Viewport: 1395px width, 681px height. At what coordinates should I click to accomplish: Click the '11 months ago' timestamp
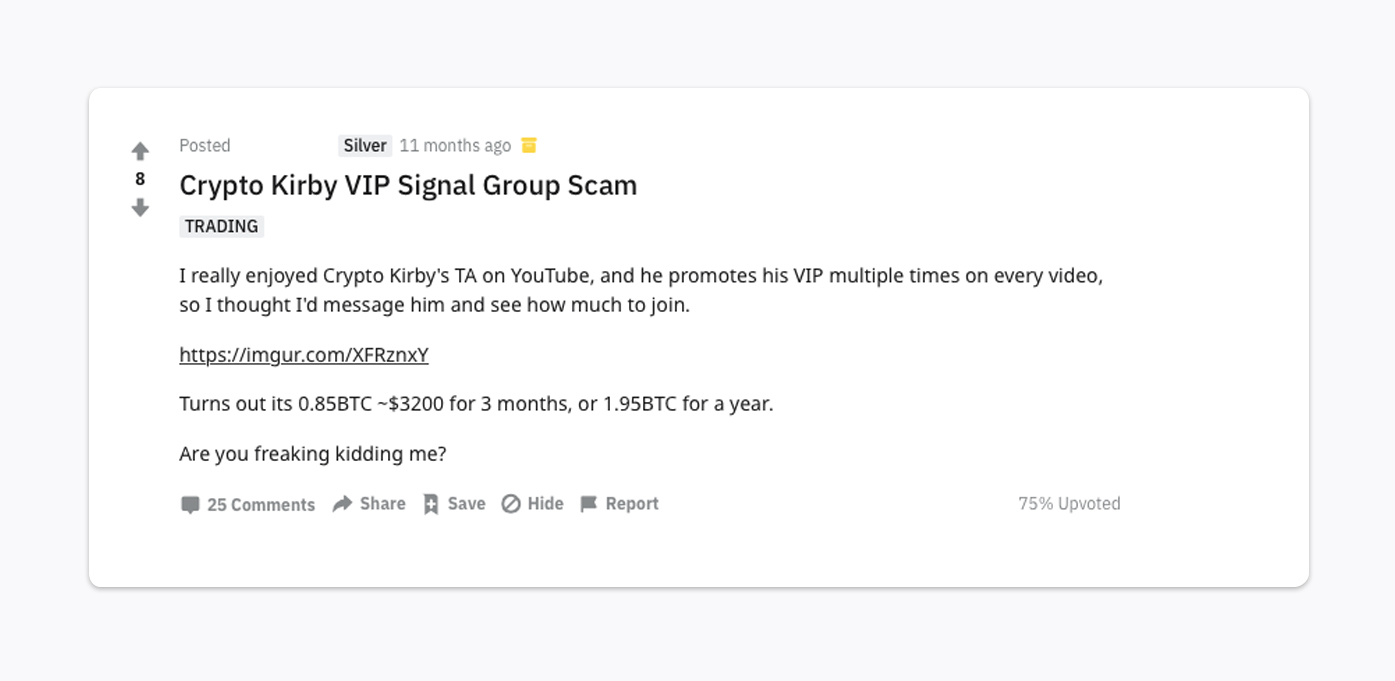(455, 145)
